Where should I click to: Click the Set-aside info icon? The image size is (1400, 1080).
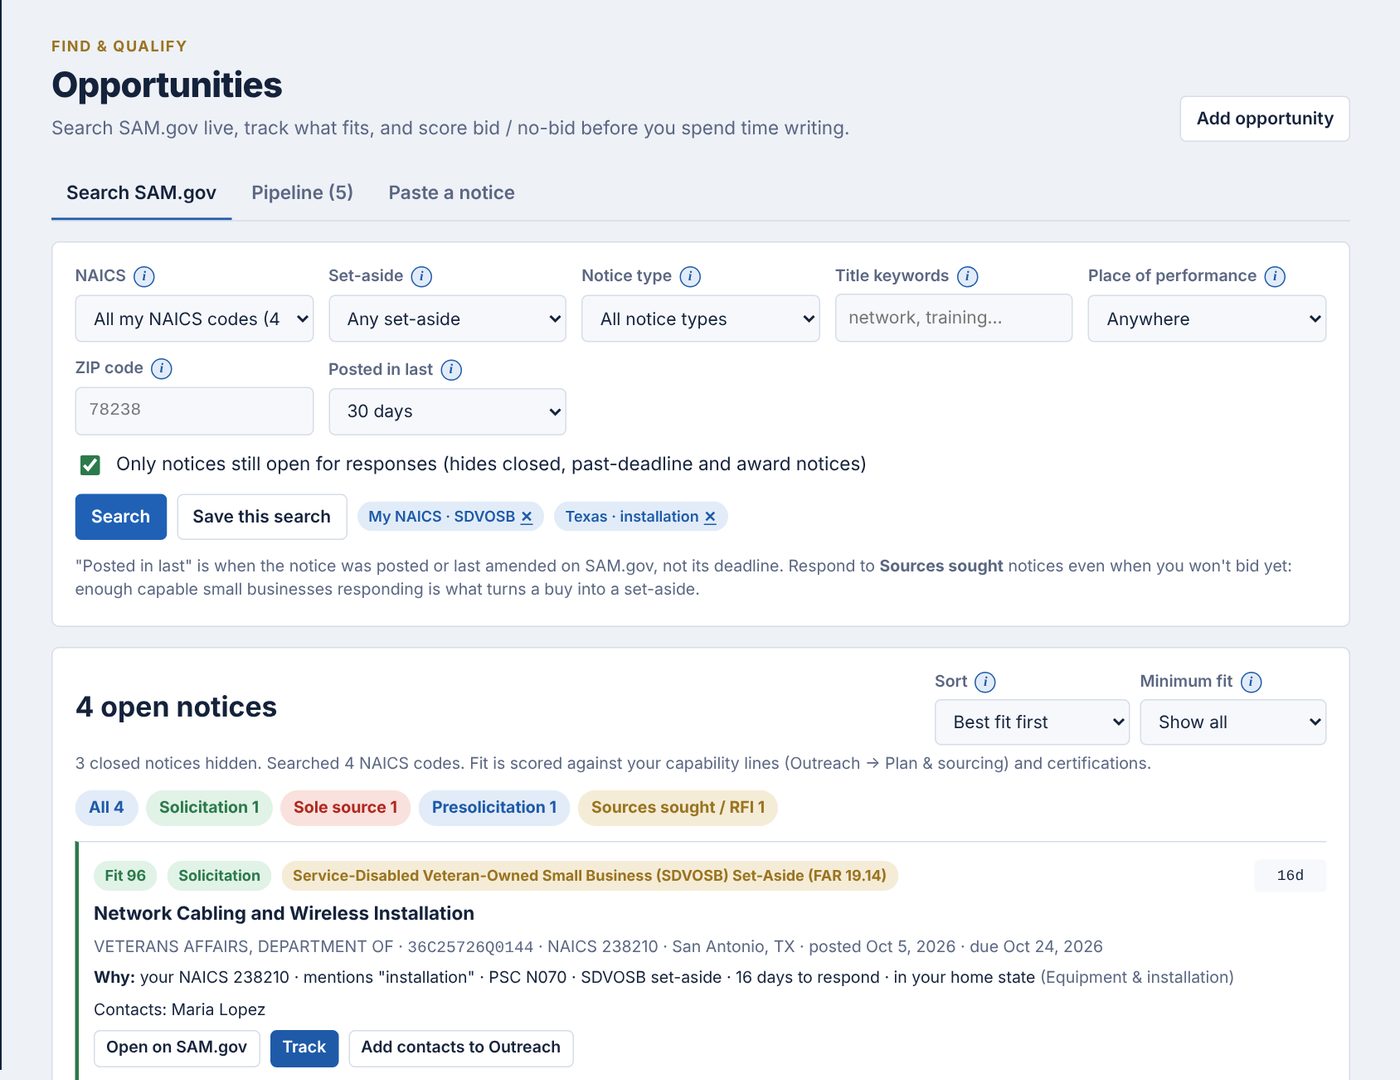tap(422, 276)
